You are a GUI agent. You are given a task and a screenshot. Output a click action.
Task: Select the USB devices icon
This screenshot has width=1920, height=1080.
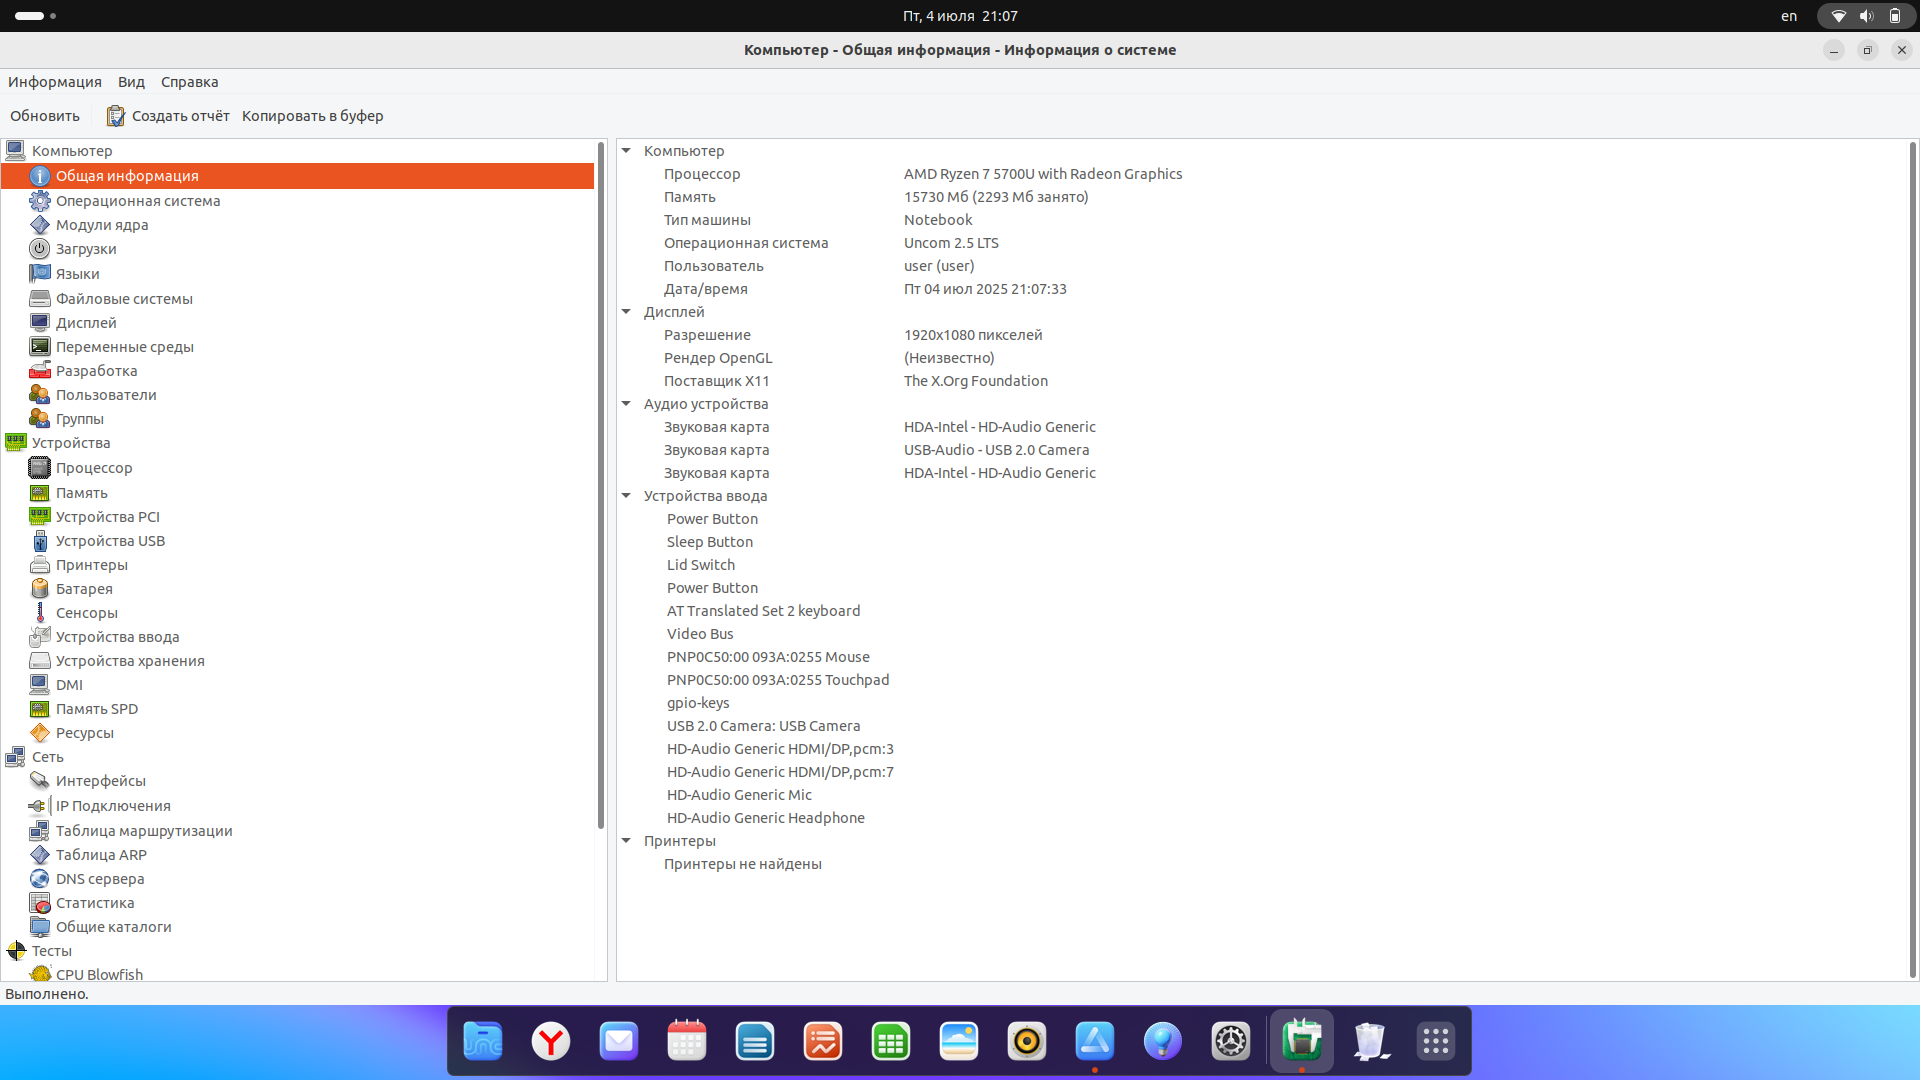[x=39, y=541]
